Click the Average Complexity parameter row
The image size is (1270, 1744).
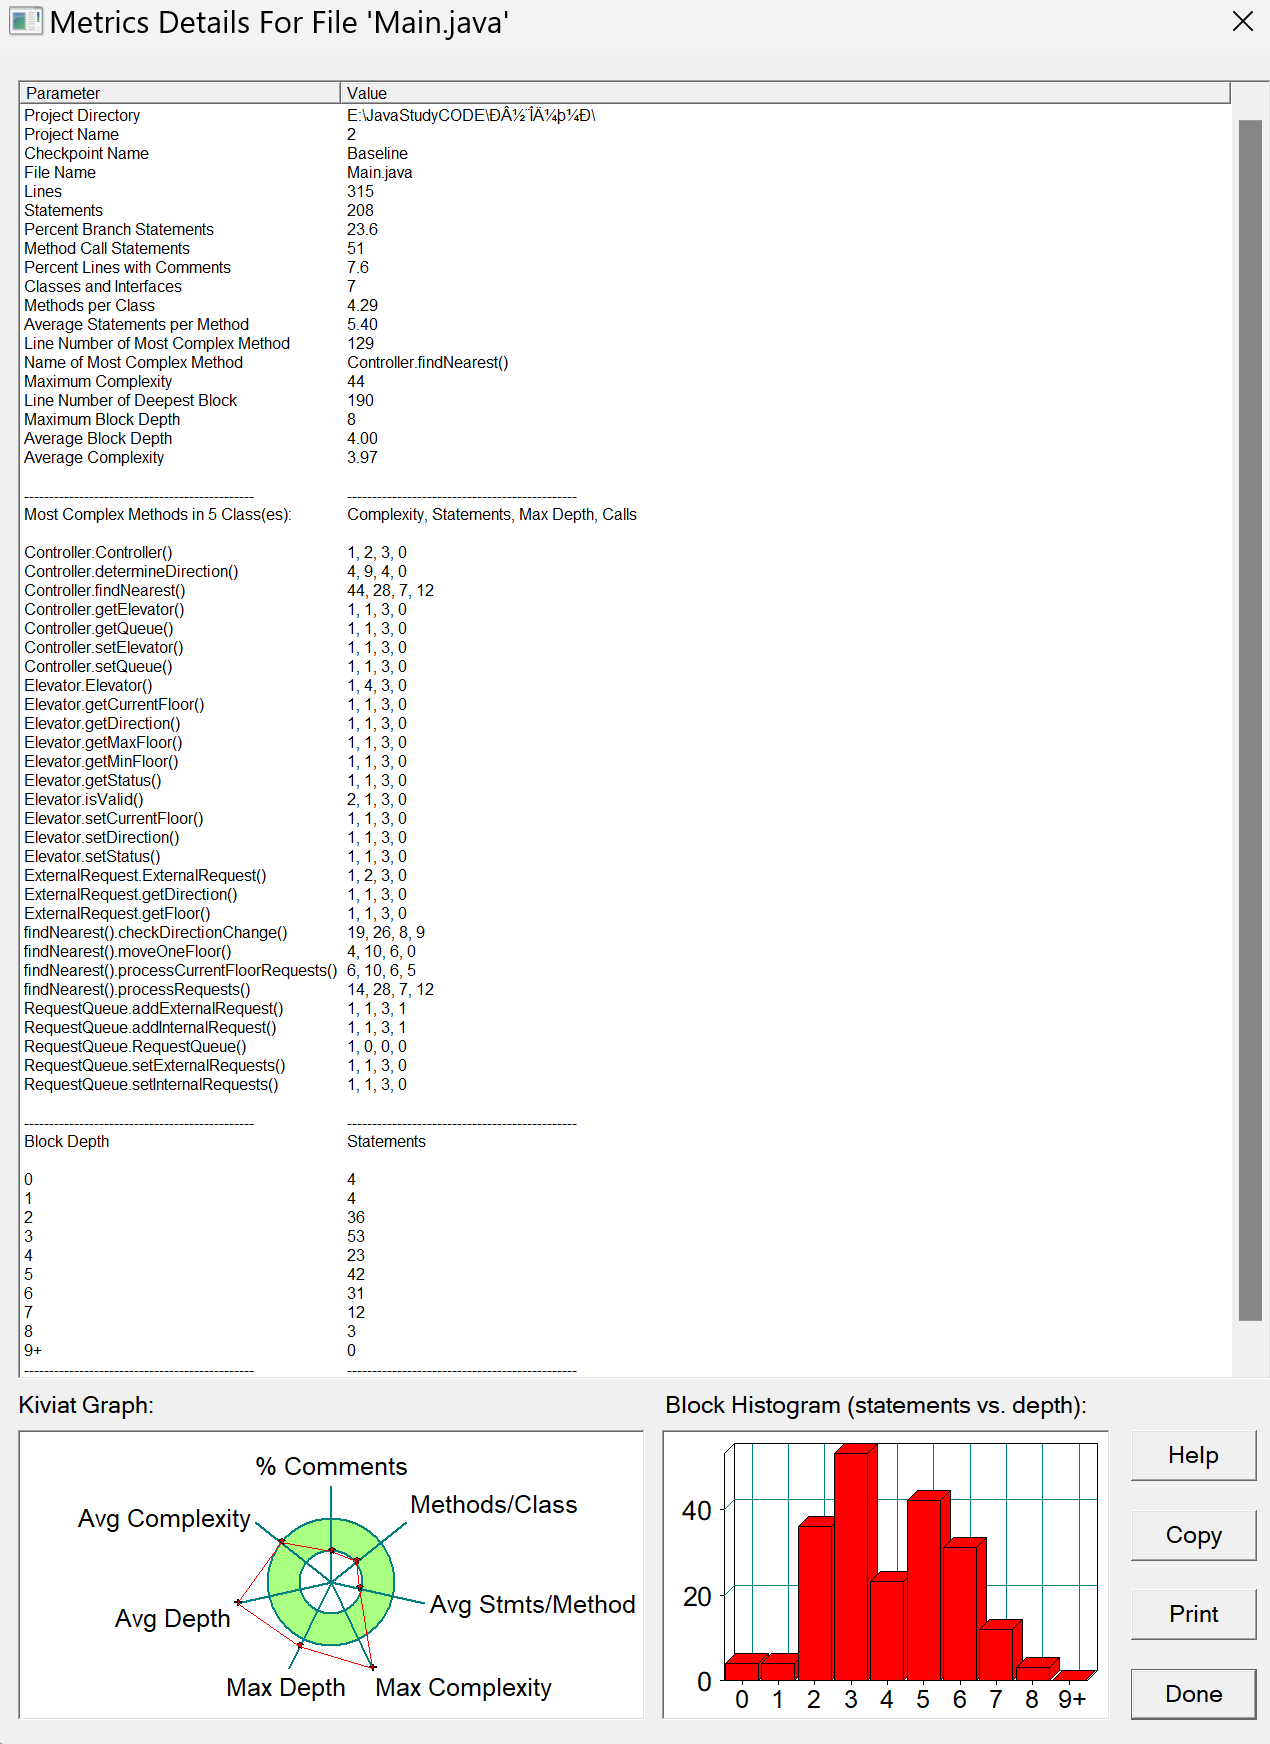pyautogui.click(x=625, y=458)
